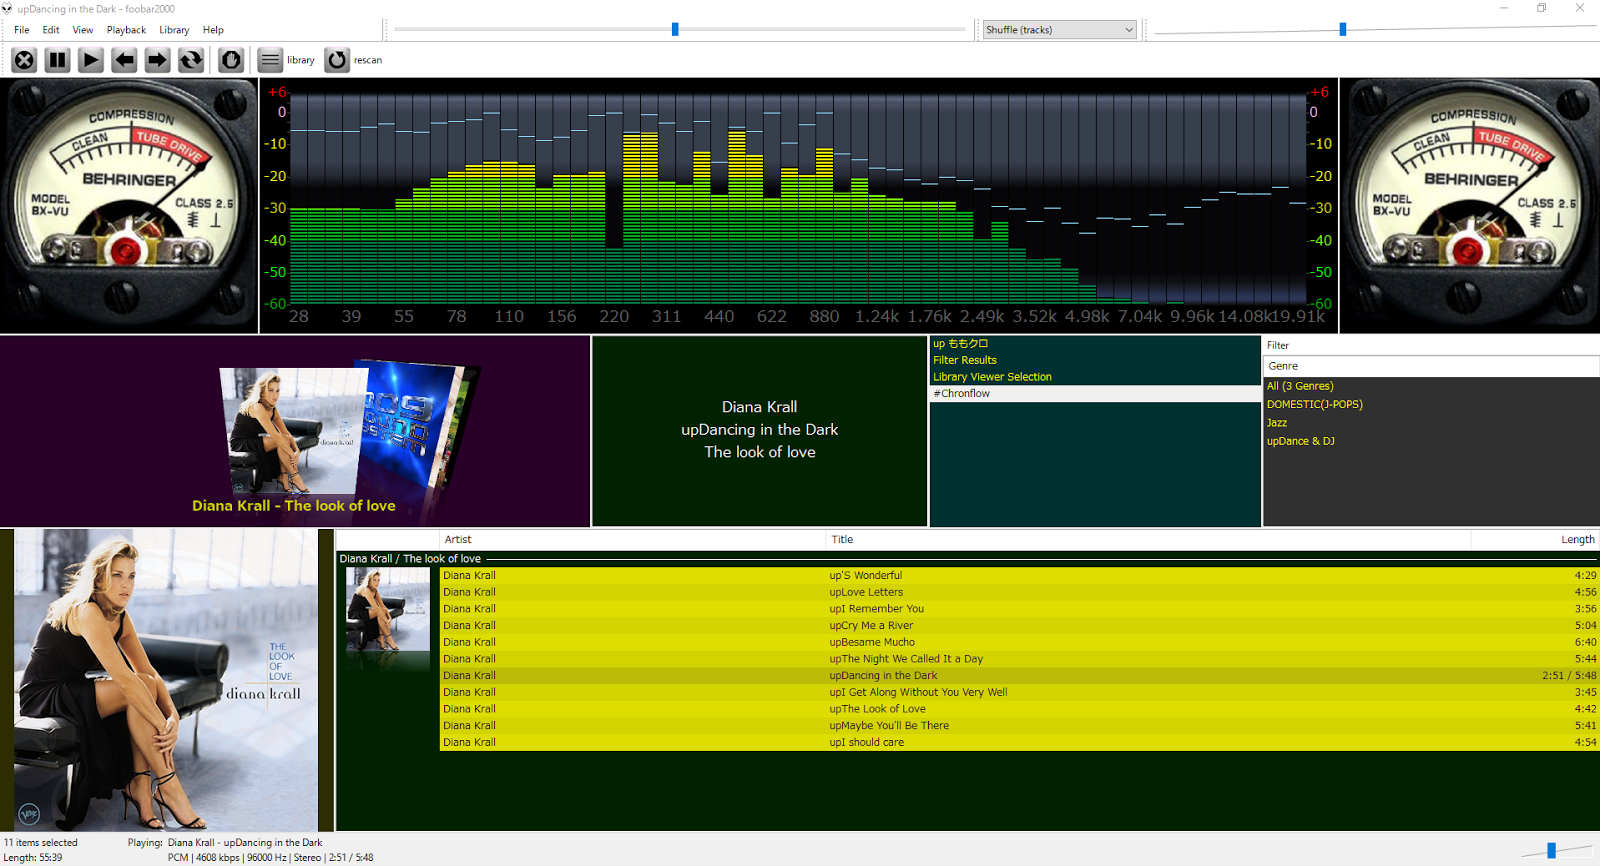Open the Shuffle (tracks) playback order dropdown

point(1059,30)
